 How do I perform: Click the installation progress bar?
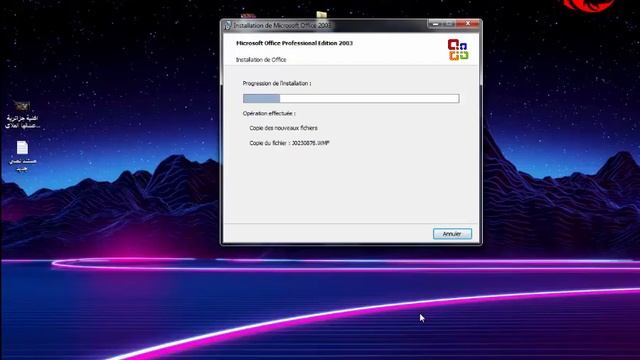click(x=351, y=98)
